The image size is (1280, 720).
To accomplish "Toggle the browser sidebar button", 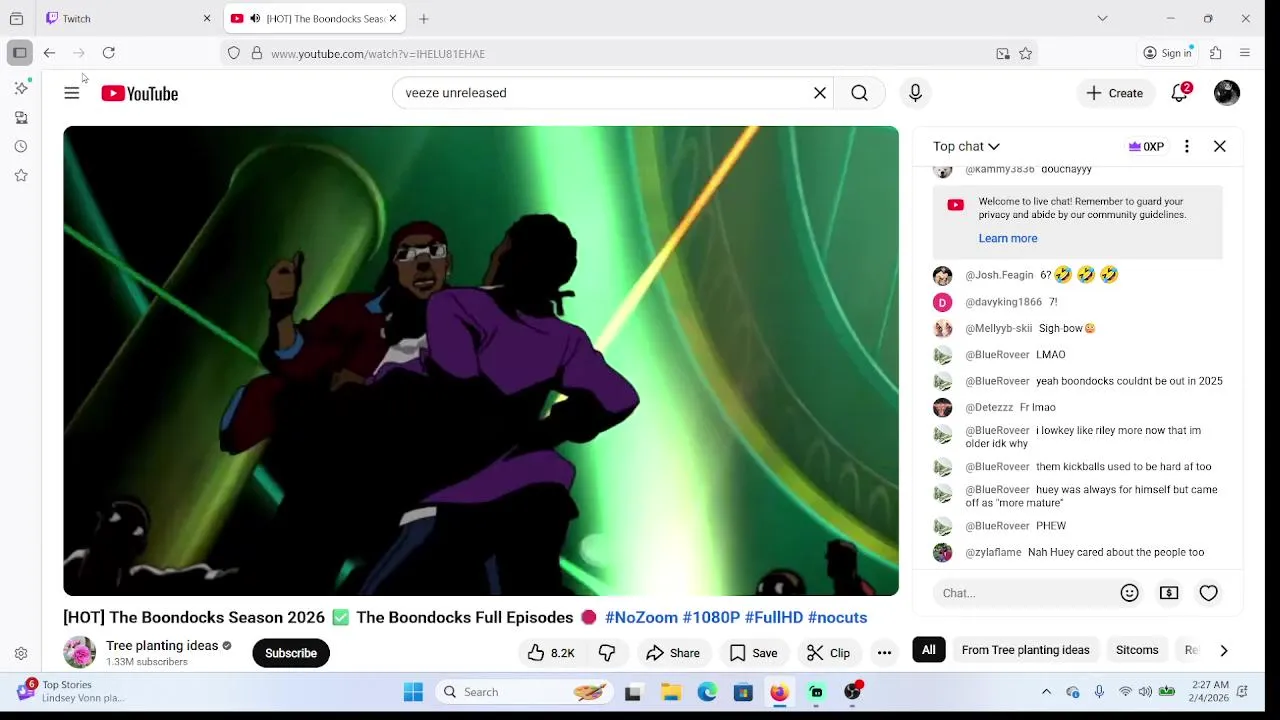I will (20, 53).
